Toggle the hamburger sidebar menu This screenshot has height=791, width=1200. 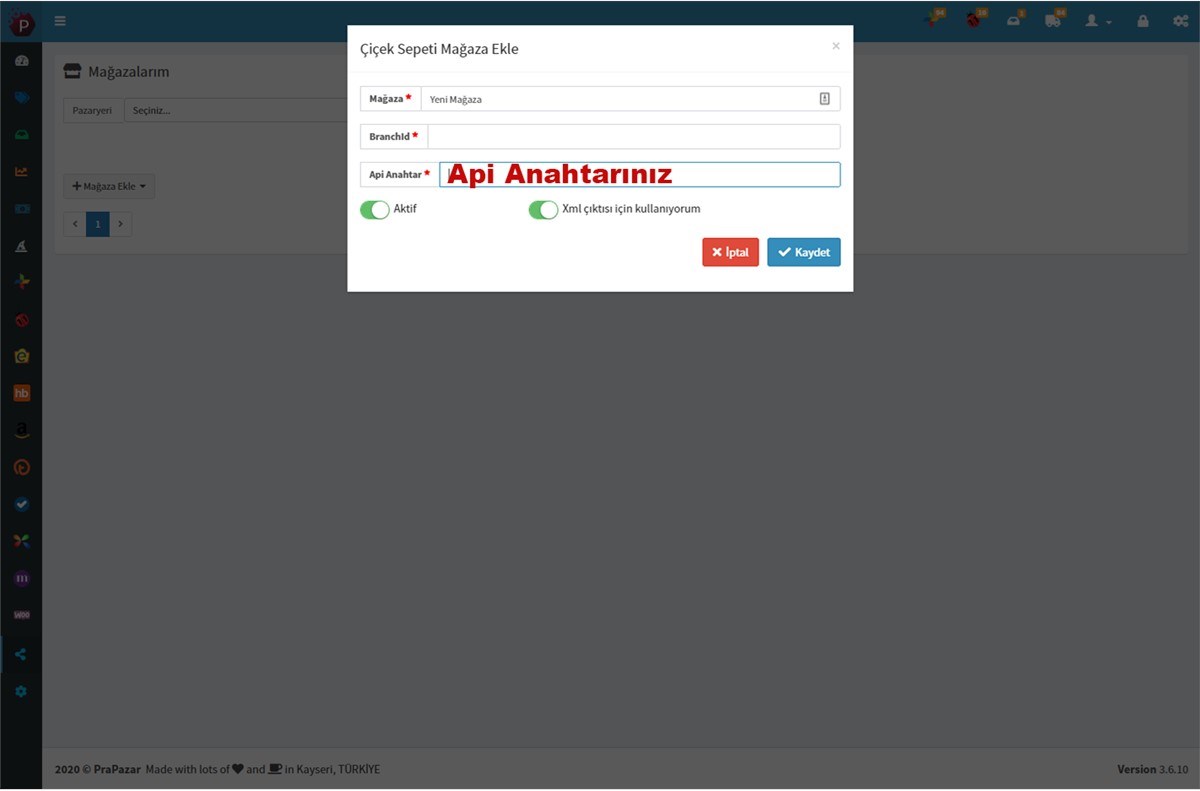(x=61, y=20)
